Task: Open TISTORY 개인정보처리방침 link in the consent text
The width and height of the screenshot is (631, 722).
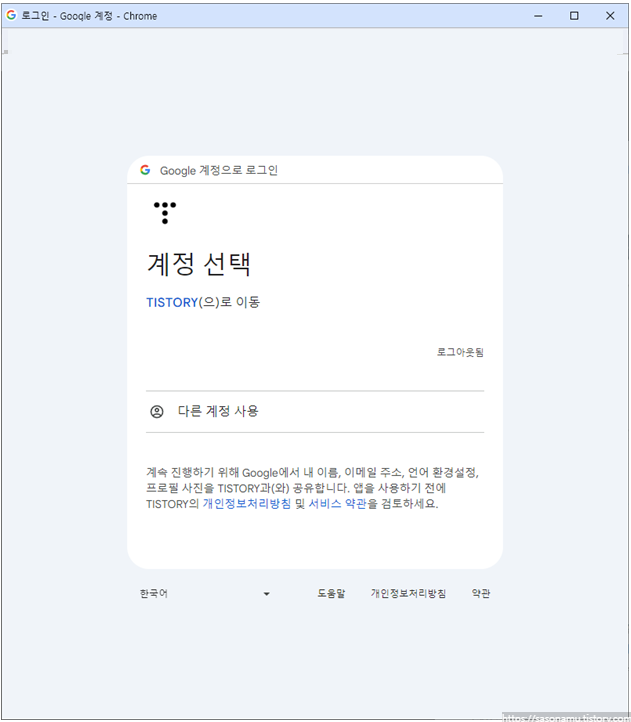Action: click(247, 504)
